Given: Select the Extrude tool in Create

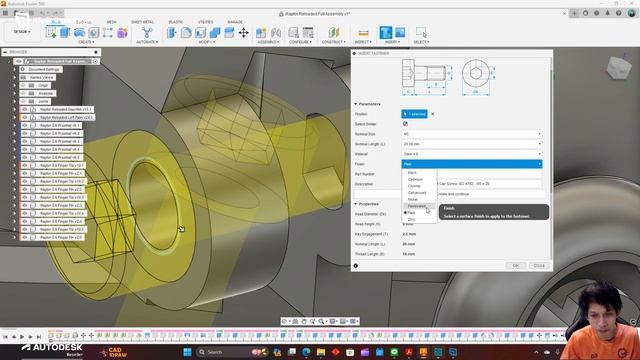Looking at the screenshot, I should click(x=65, y=33).
